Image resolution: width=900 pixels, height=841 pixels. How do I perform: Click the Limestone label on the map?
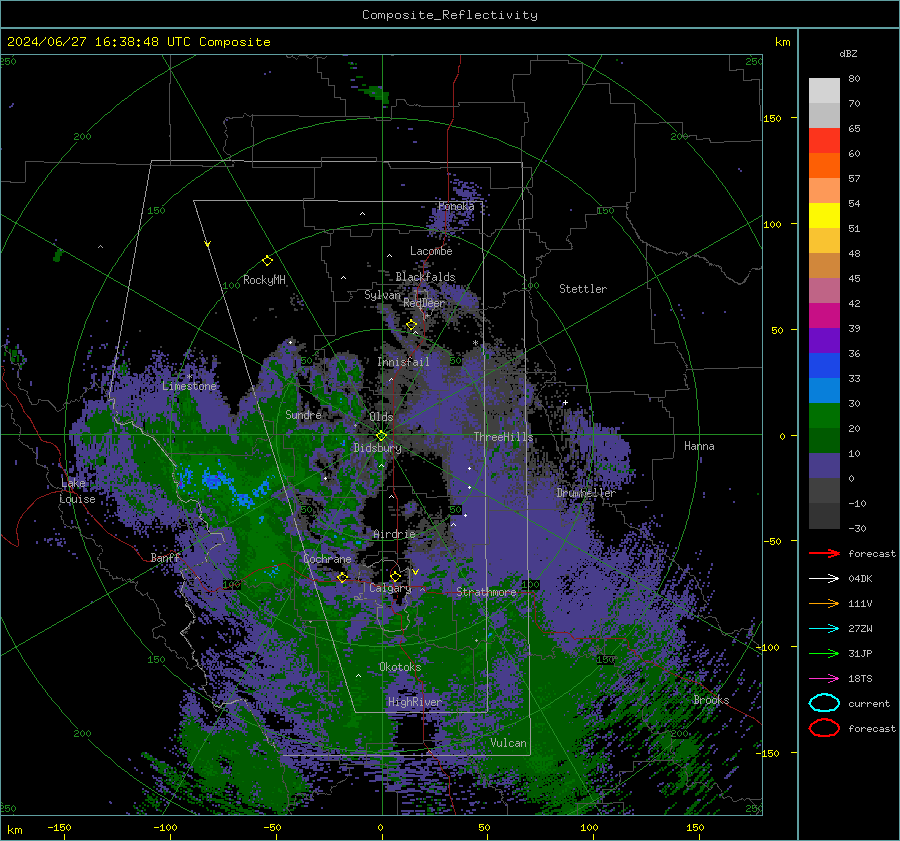[189, 386]
